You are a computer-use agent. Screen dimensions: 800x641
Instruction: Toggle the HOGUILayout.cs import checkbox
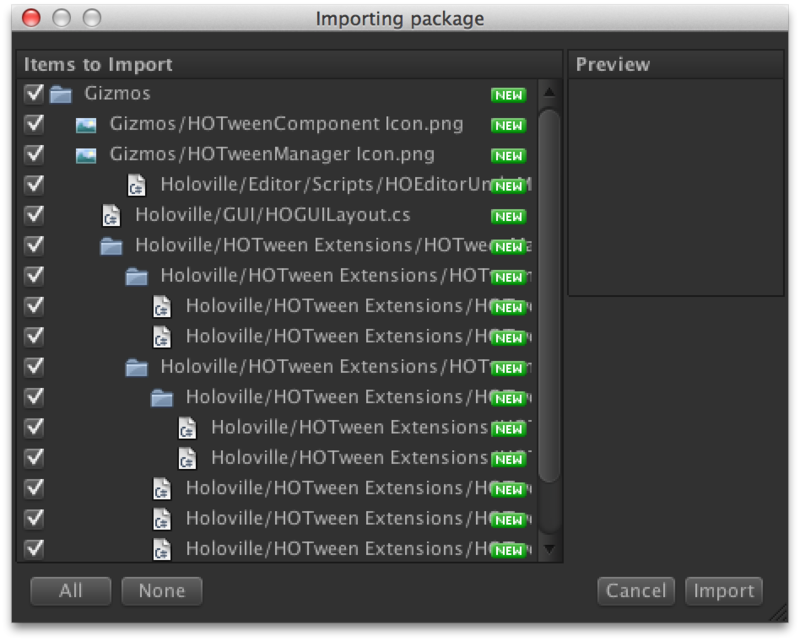point(34,215)
